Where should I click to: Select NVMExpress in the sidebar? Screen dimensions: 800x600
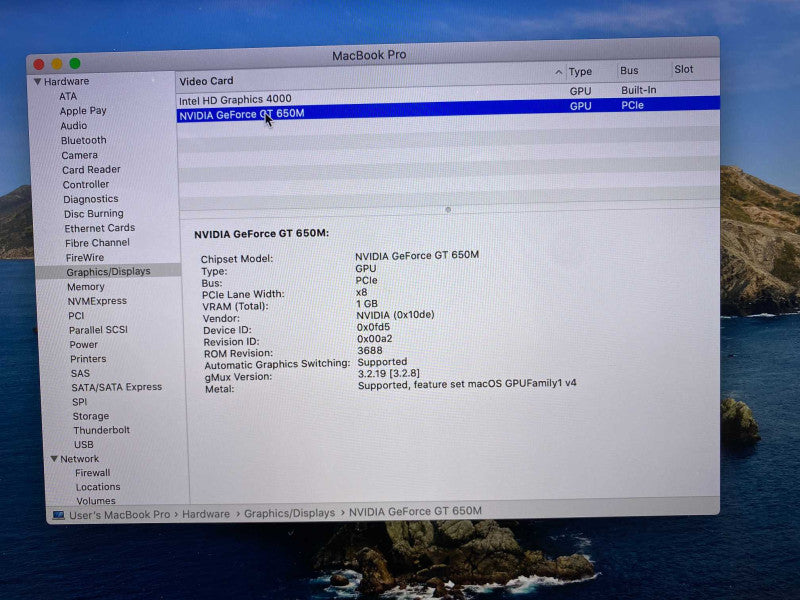pos(97,301)
